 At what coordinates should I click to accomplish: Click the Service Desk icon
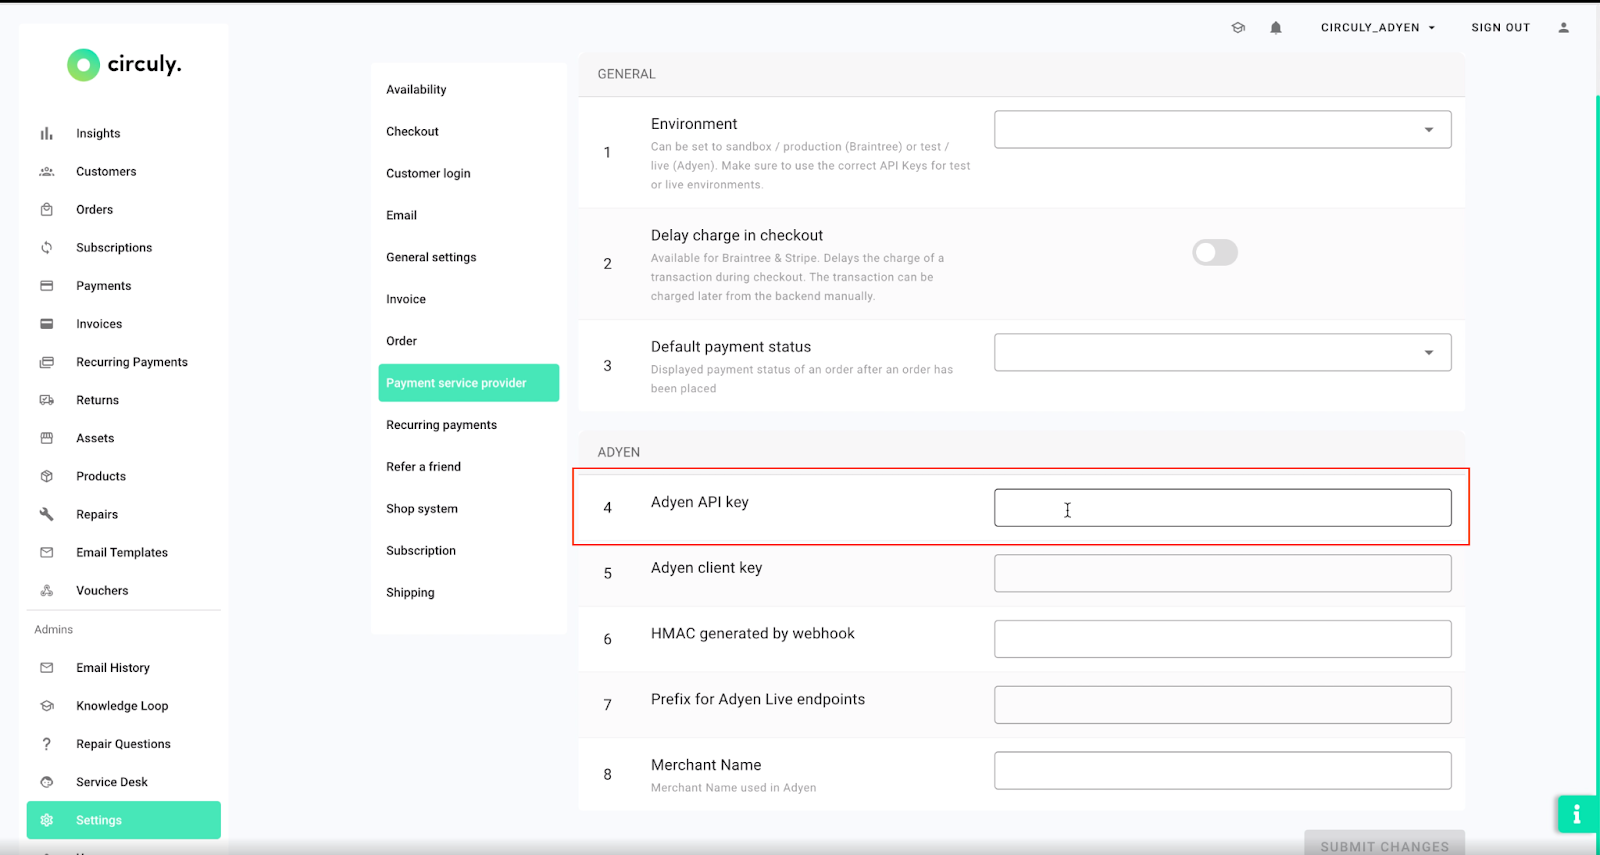click(x=46, y=782)
